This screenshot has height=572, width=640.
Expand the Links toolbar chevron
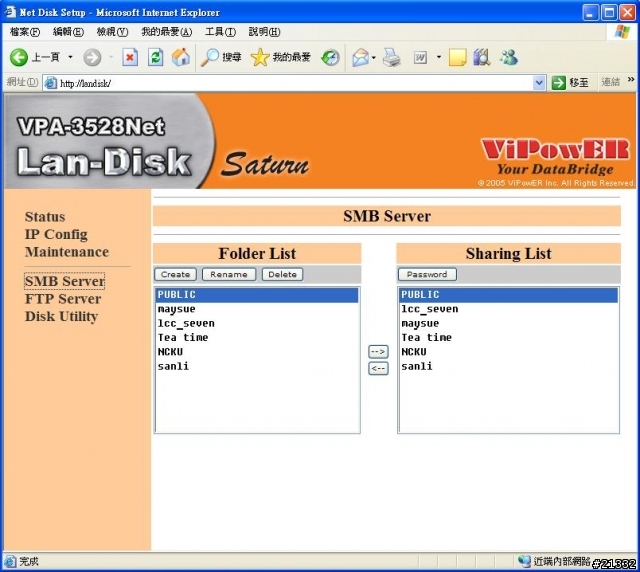631,80
